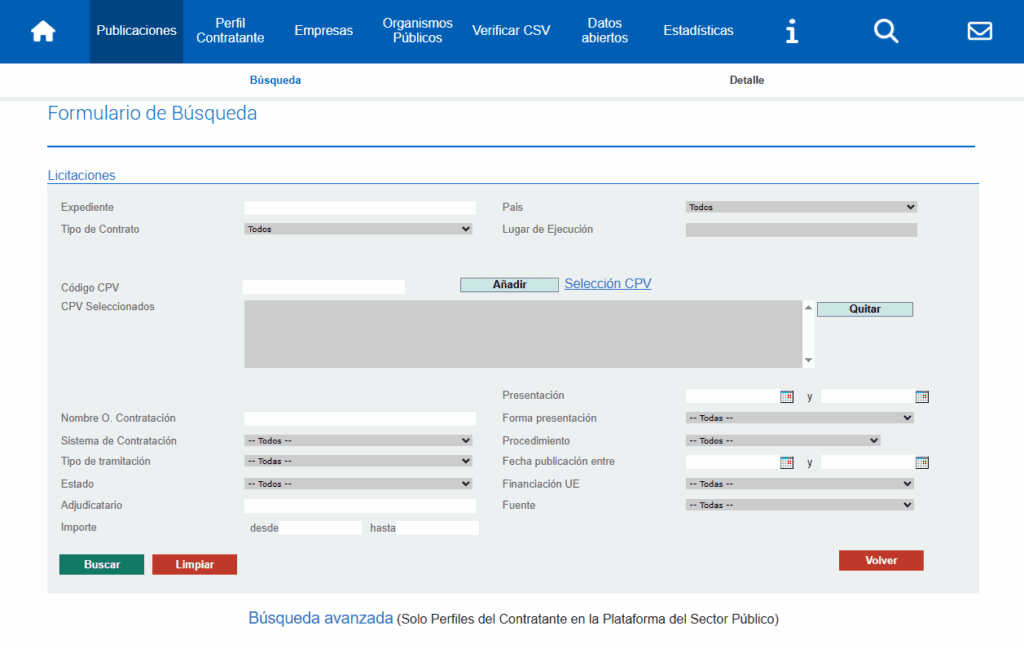The height and width of the screenshot is (648, 1024).
Task: Open the information icon in header
Action: pos(791,31)
